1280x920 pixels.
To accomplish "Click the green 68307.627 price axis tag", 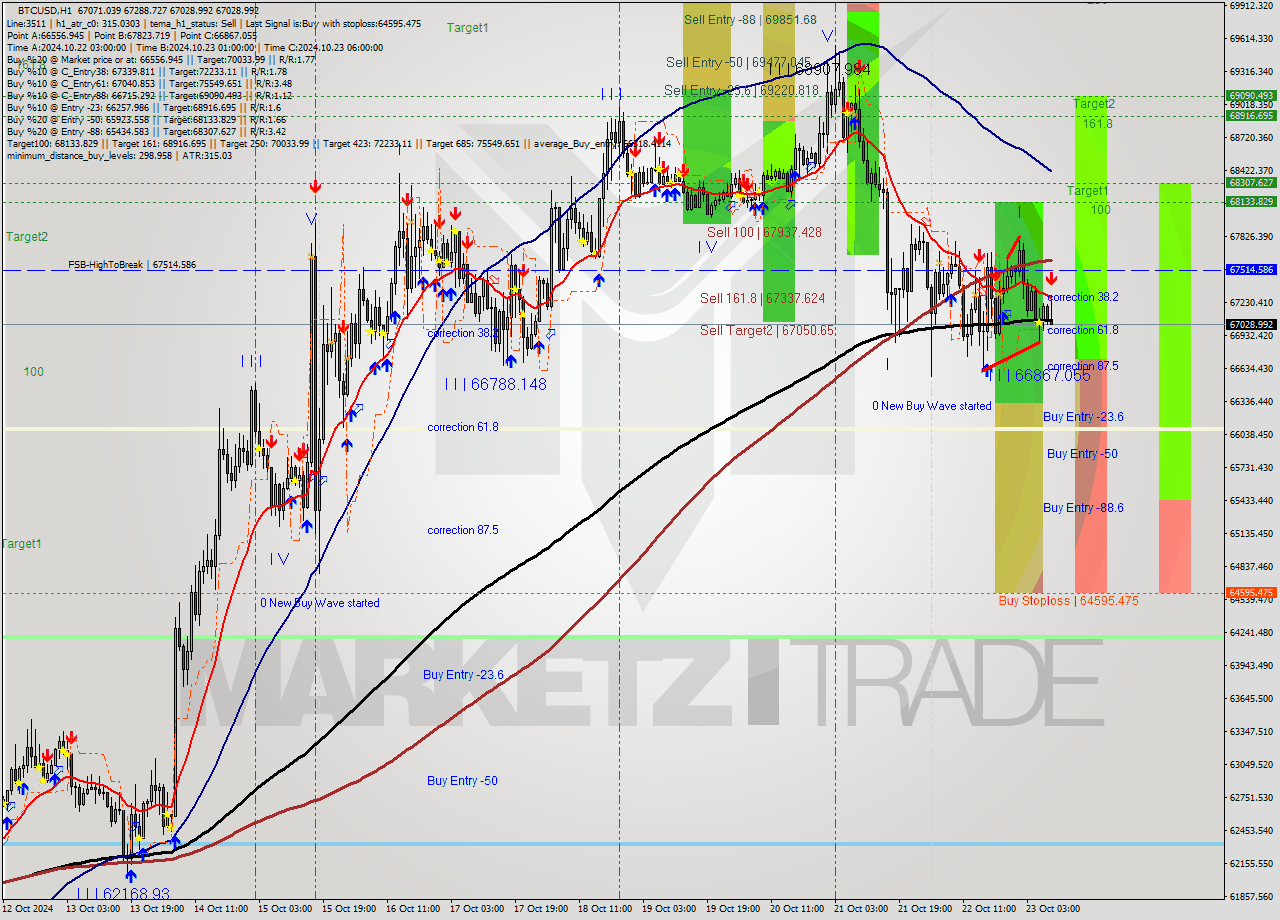I will pos(1251,183).
